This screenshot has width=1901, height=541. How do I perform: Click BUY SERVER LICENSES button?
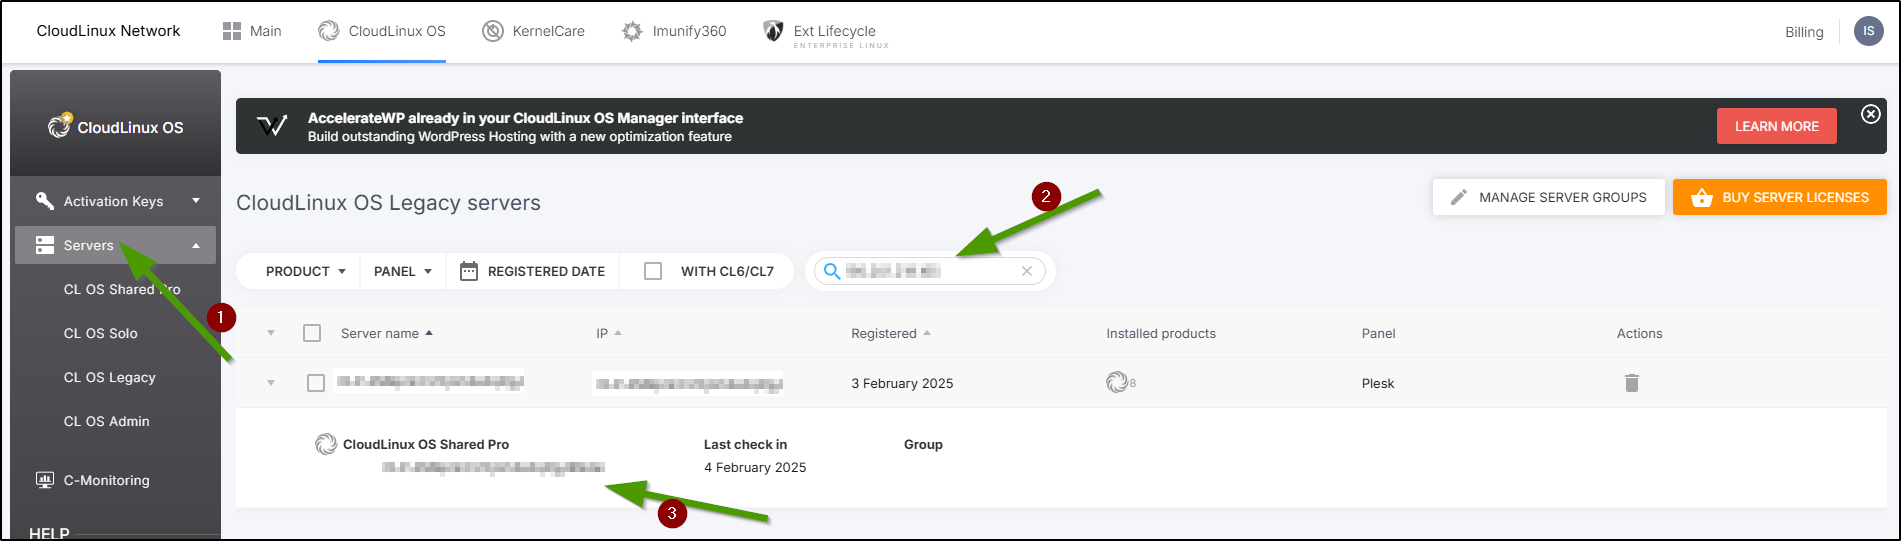(x=1779, y=197)
